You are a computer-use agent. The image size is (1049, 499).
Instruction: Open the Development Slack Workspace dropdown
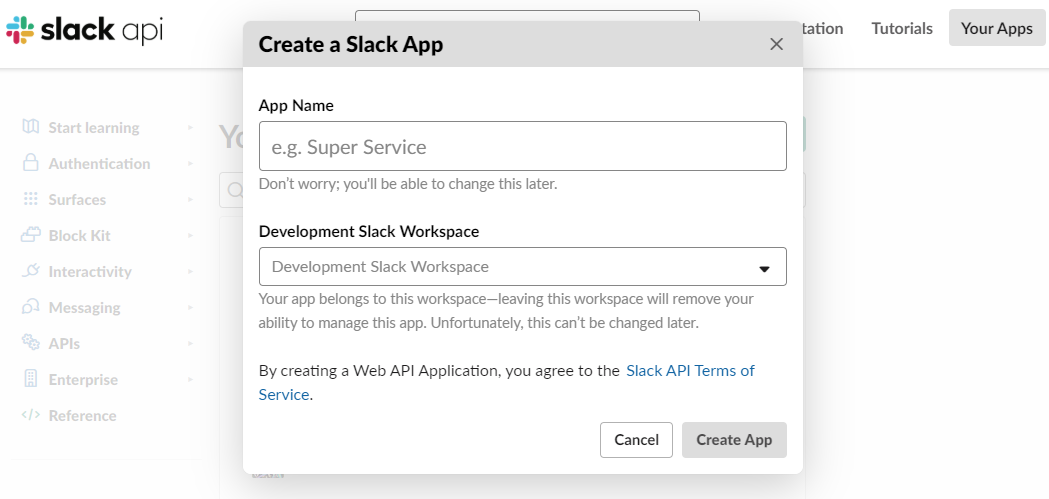(x=522, y=267)
